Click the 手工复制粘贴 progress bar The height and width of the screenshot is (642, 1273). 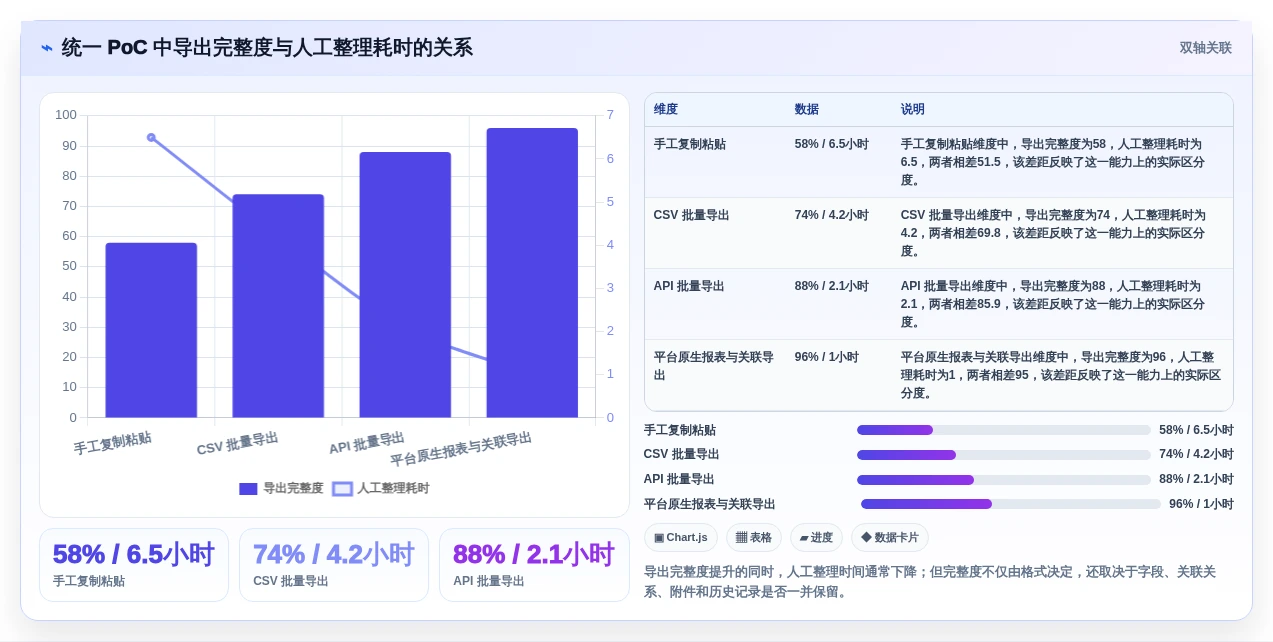(x=1003, y=430)
